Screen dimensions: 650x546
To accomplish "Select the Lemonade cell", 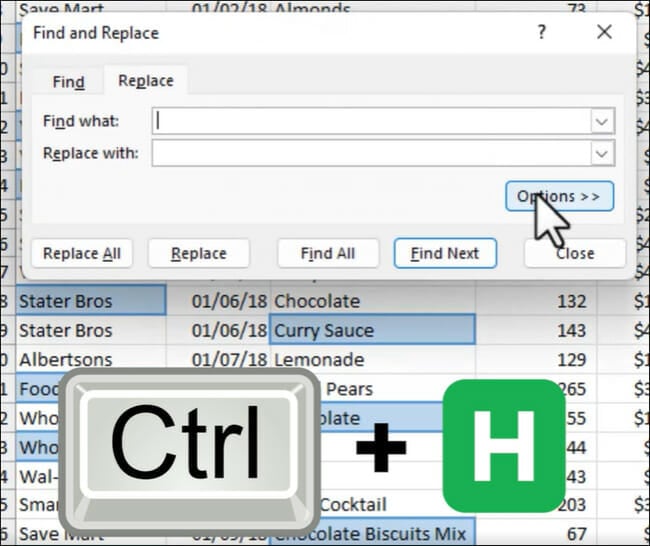I will [372, 359].
